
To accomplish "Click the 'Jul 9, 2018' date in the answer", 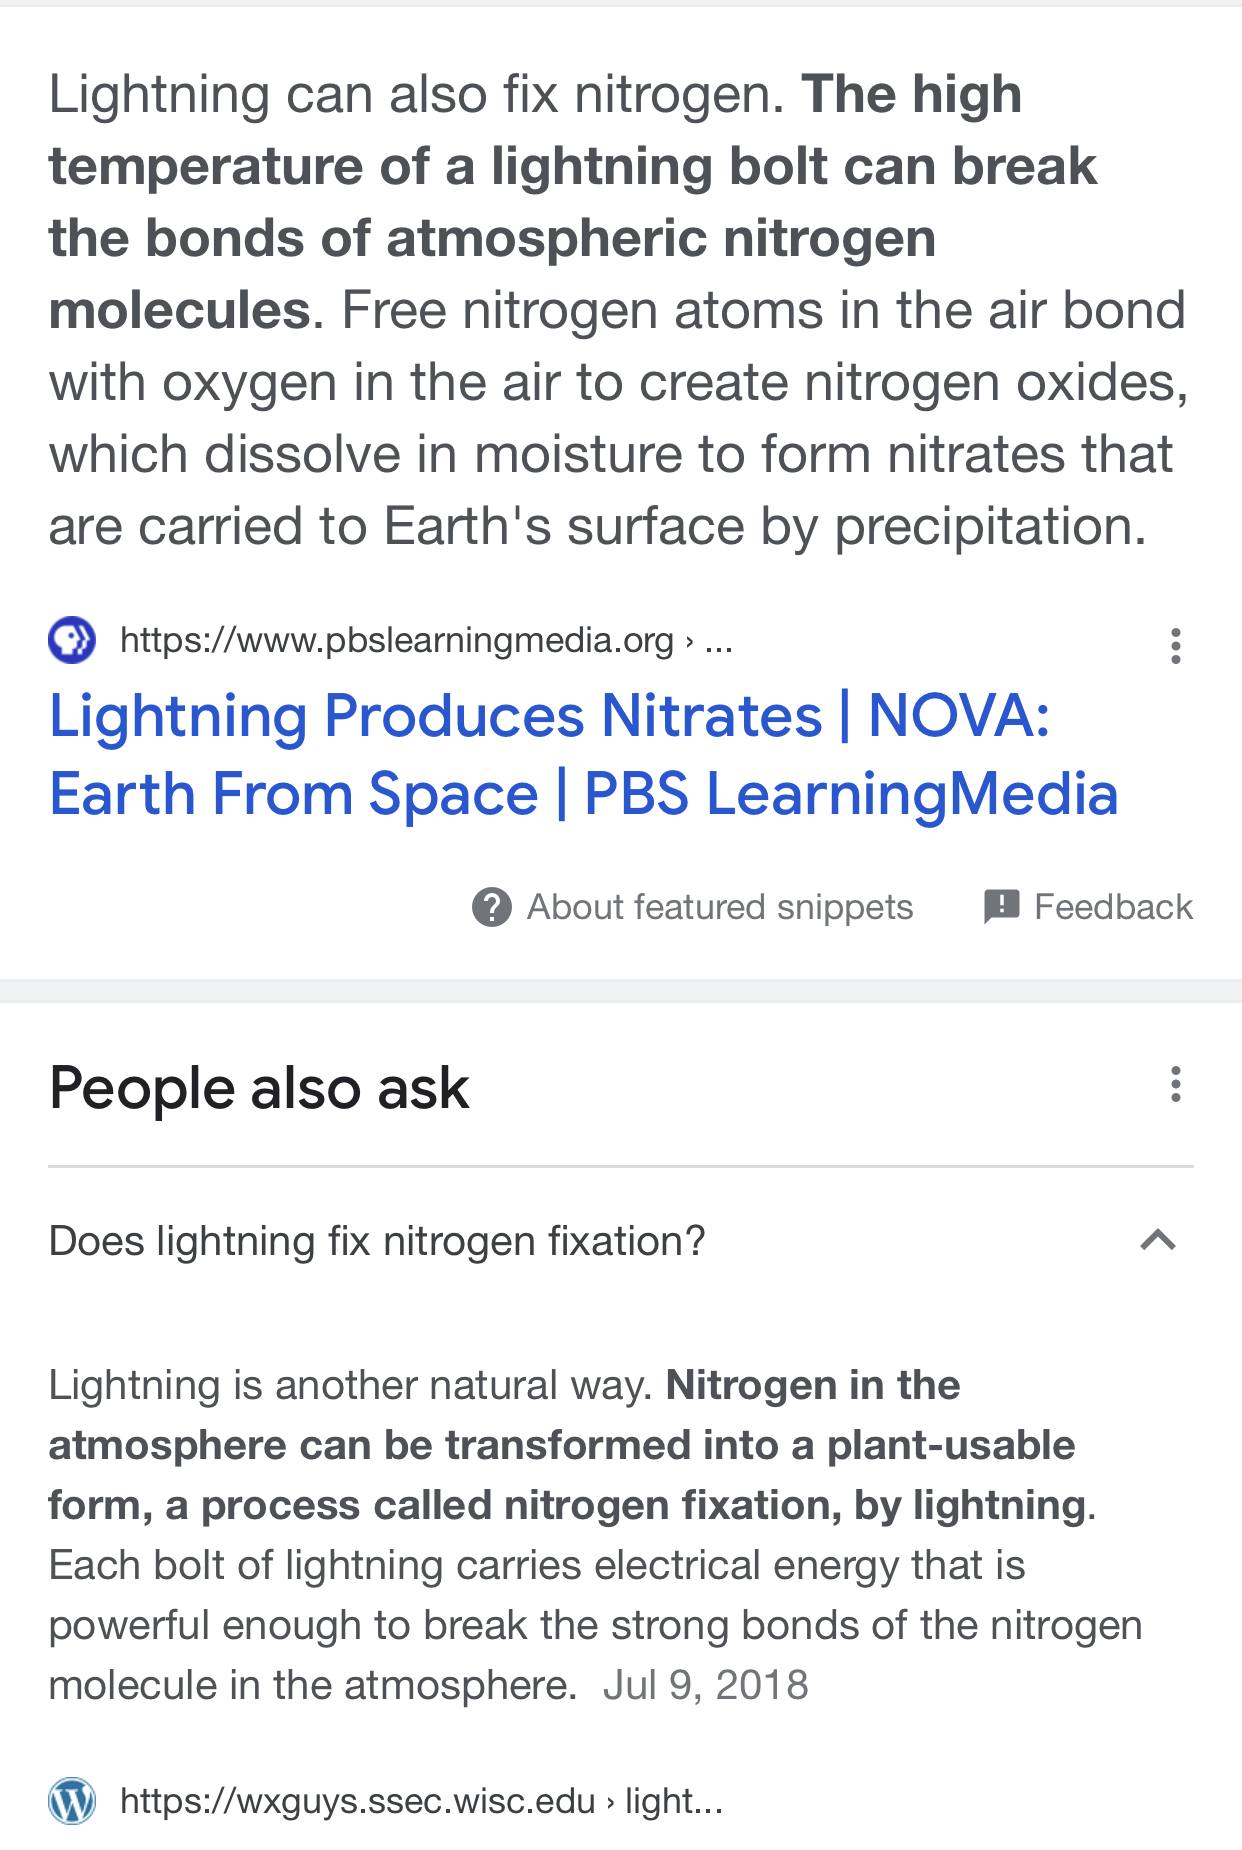I will [x=705, y=1685].
